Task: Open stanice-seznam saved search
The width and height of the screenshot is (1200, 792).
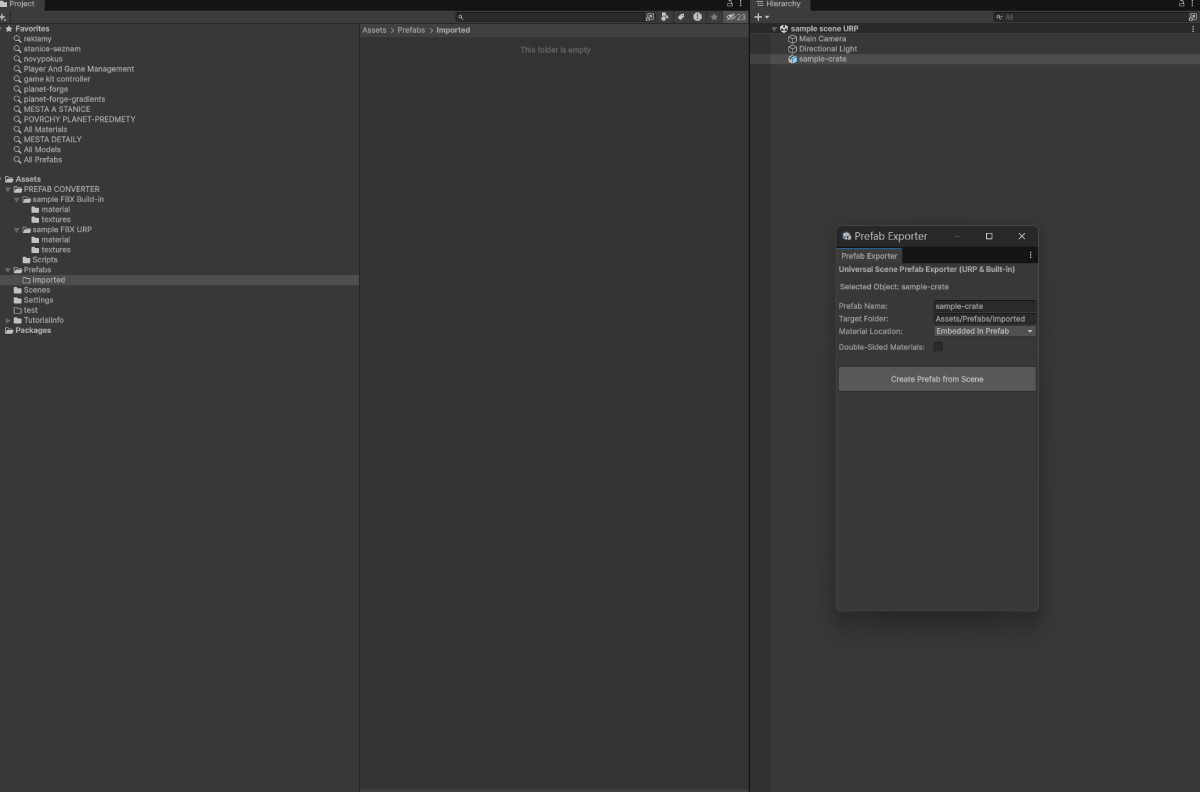Action: [x=52, y=49]
